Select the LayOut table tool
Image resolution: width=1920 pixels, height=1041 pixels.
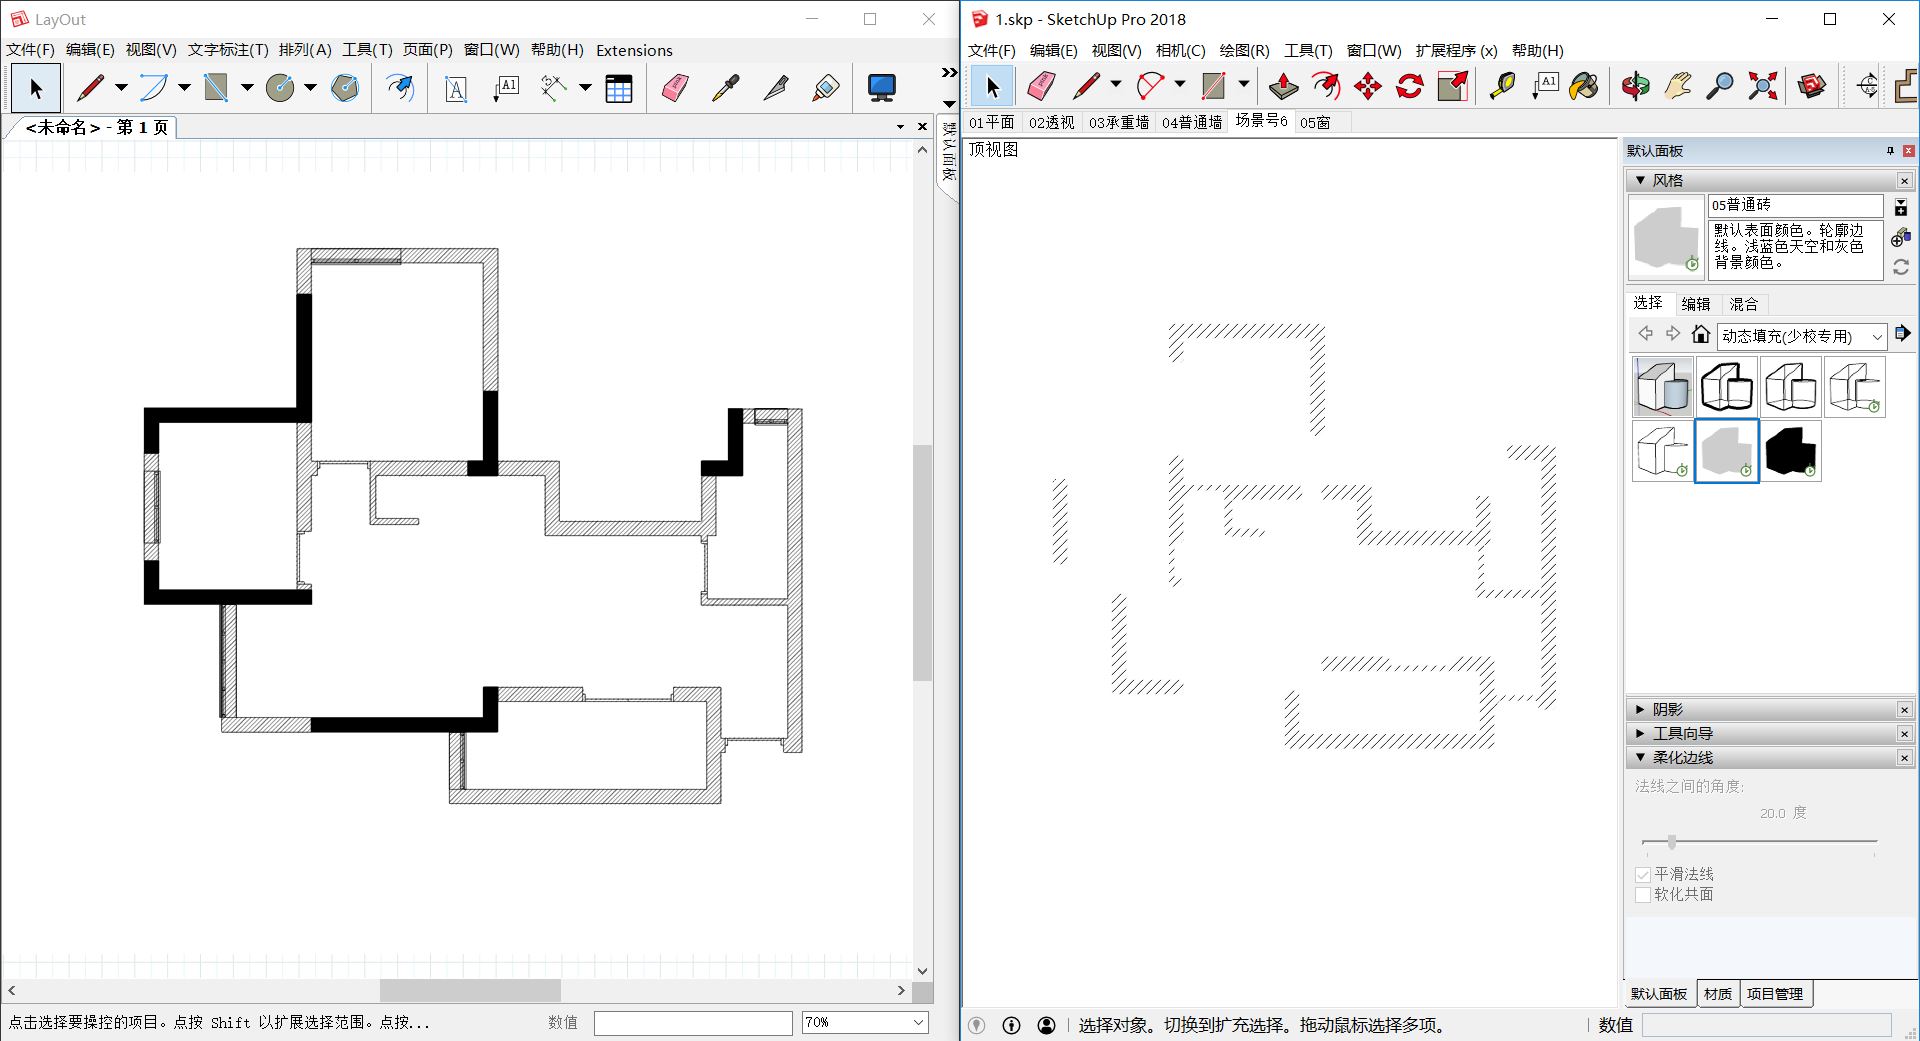point(619,89)
